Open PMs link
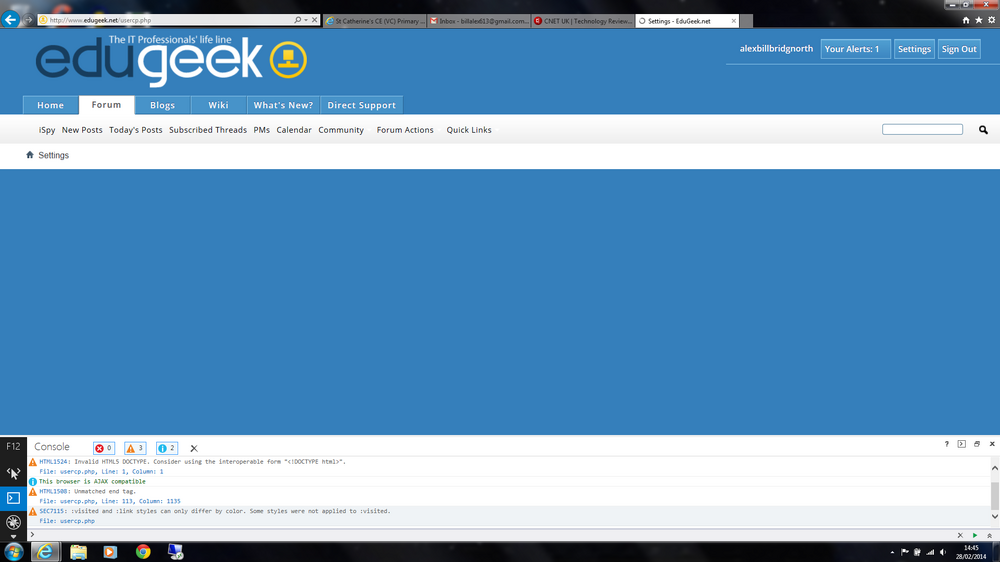This screenshot has width=1000, height=562. (x=261, y=129)
